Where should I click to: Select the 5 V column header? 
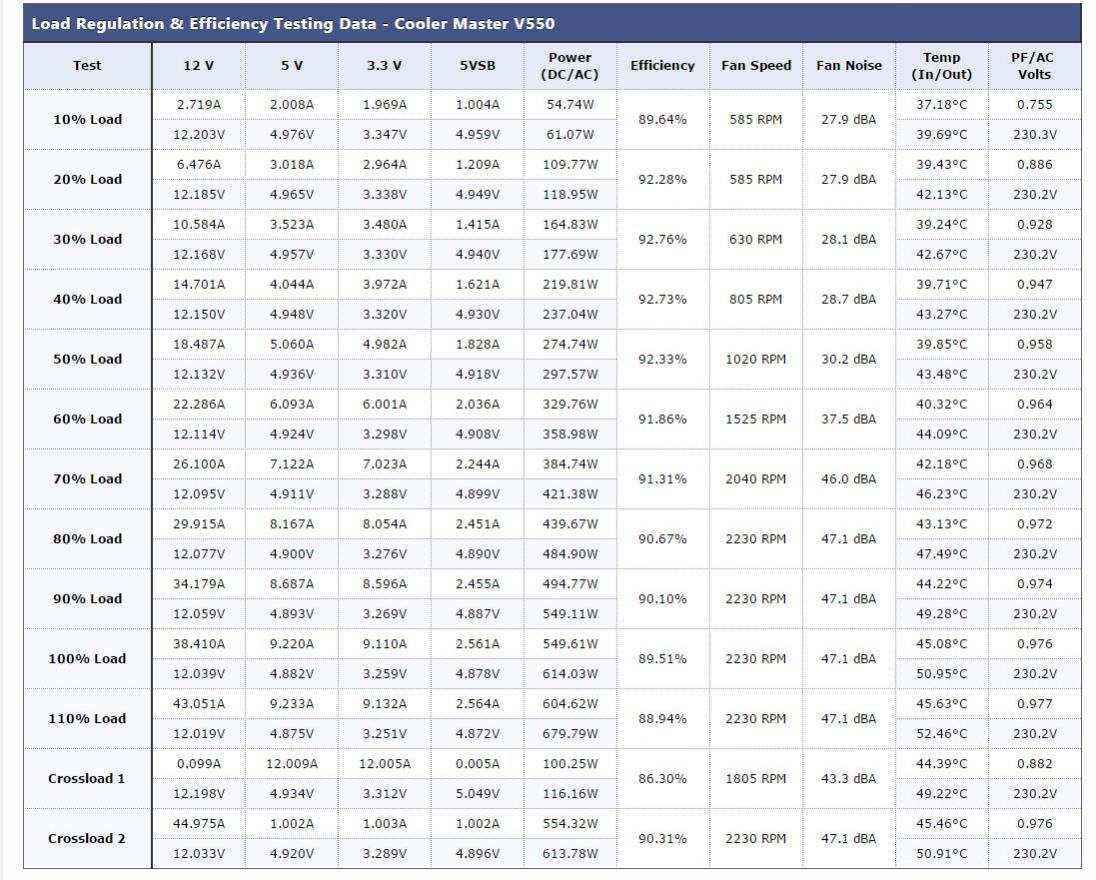point(291,66)
